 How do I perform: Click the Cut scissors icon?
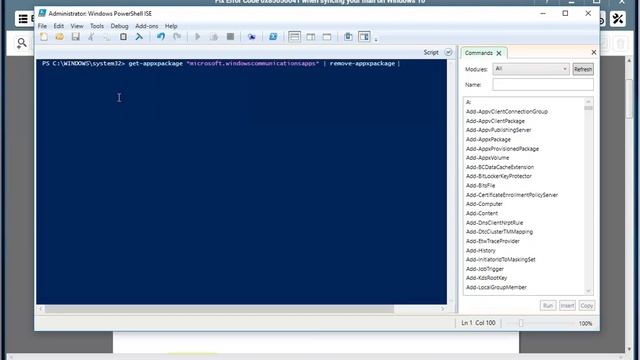(x=91, y=37)
